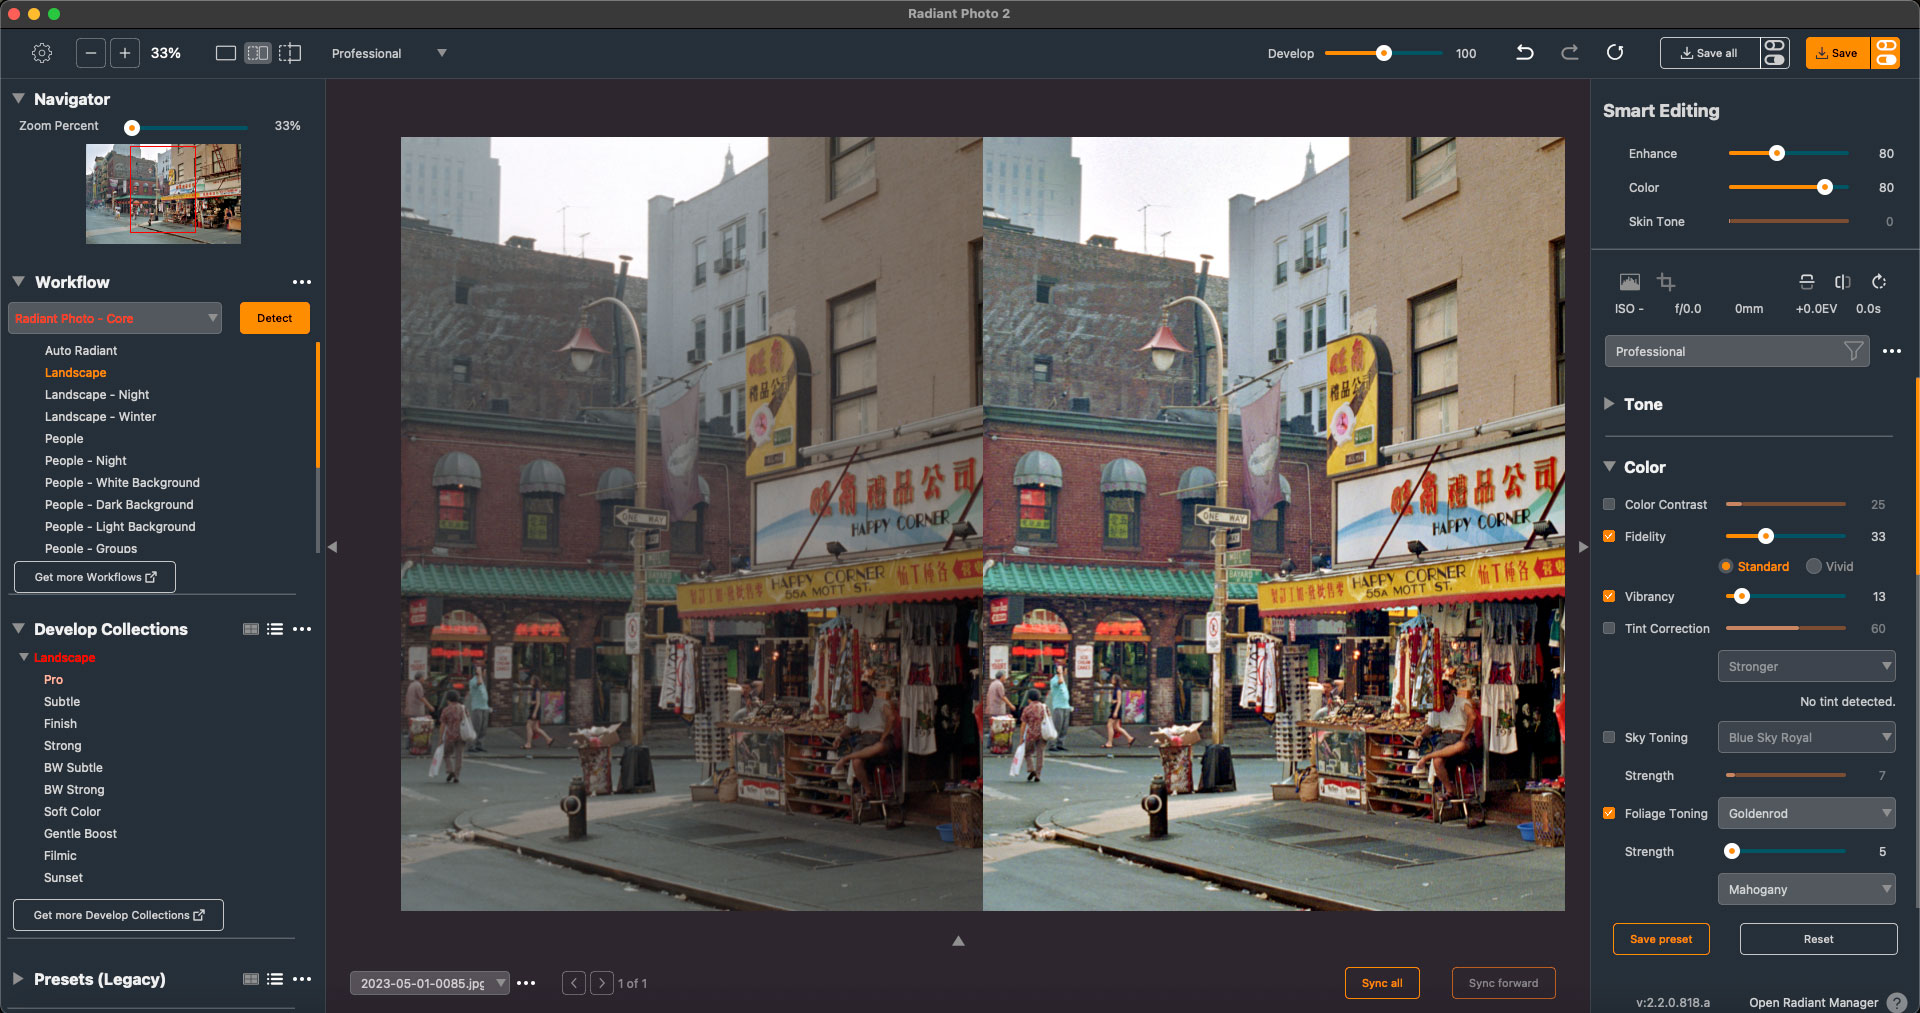Click the reset circular arrow icon

pos(1615,53)
